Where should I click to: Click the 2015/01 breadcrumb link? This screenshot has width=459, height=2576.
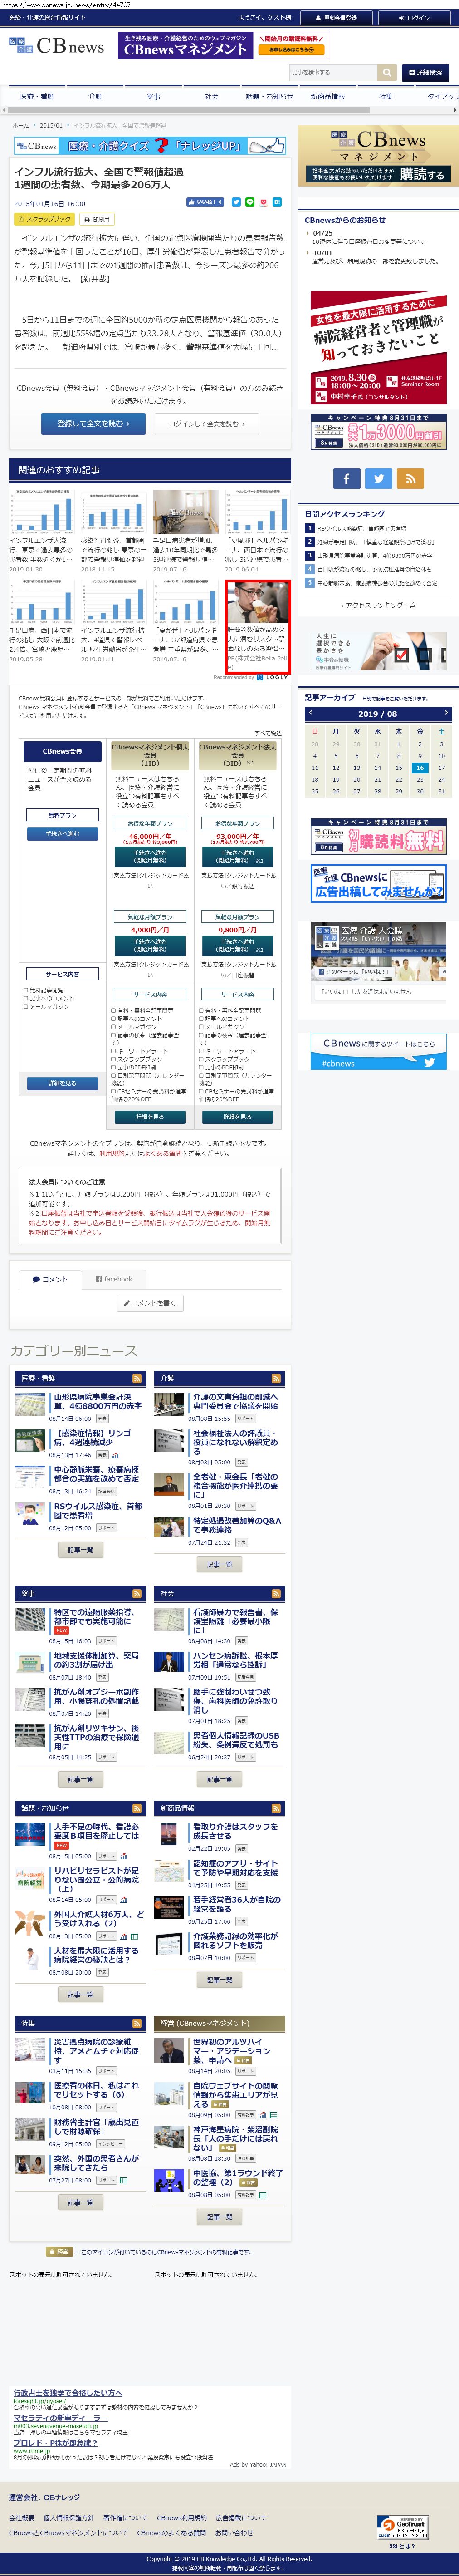[x=50, y=126]
